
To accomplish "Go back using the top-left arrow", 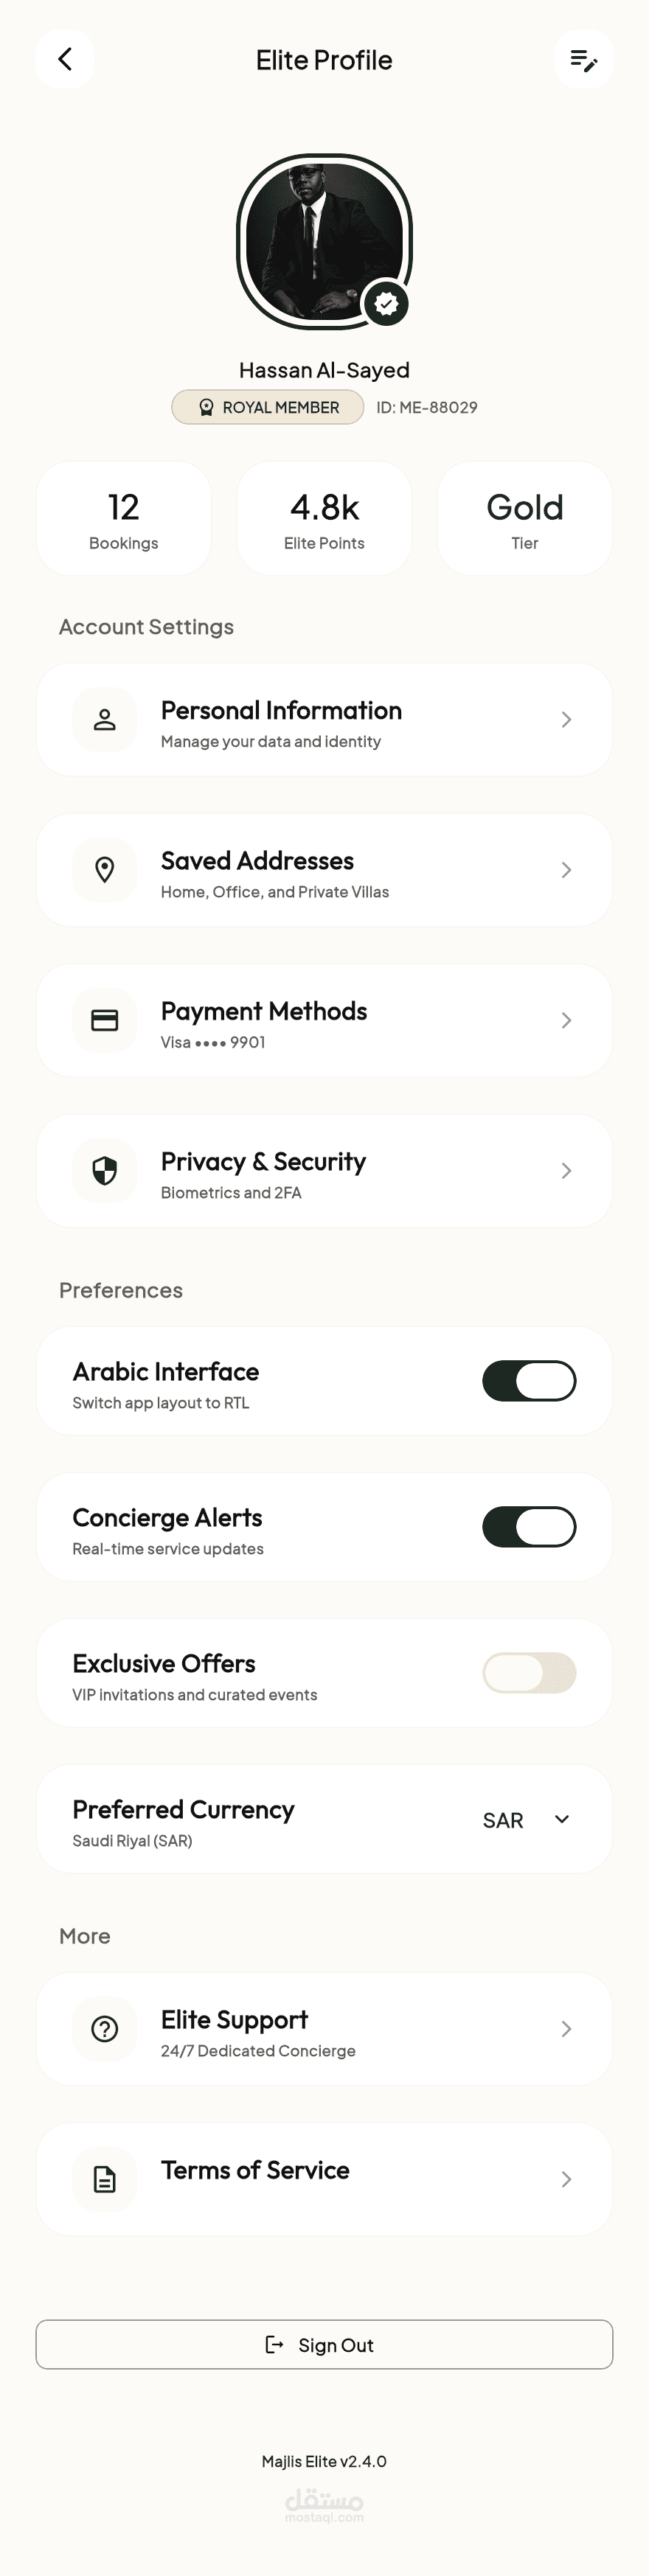I will (65, 59).
